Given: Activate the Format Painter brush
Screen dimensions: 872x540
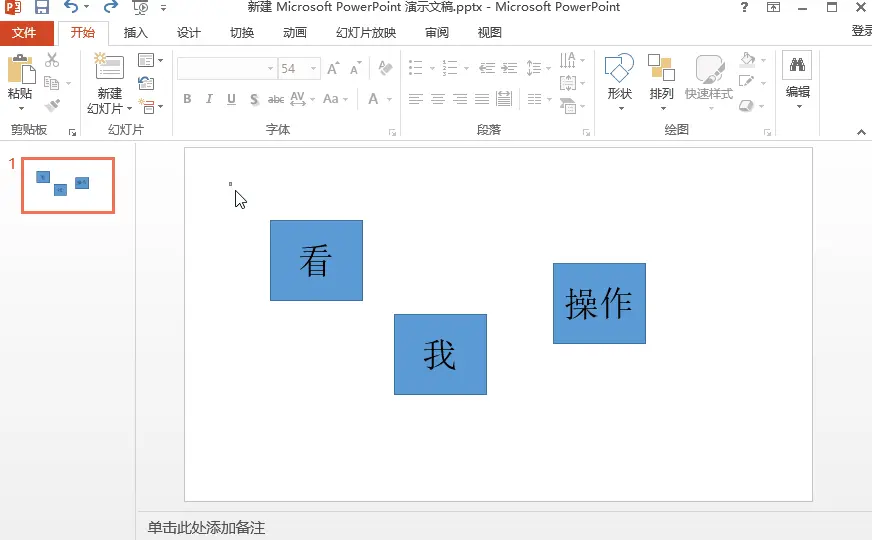Looking at the screenshot, I should coord(52,105).
